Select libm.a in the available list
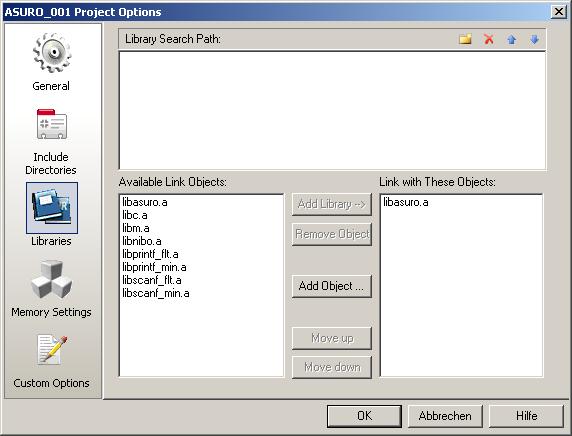572x436 pixels. (x=136, y=228)
